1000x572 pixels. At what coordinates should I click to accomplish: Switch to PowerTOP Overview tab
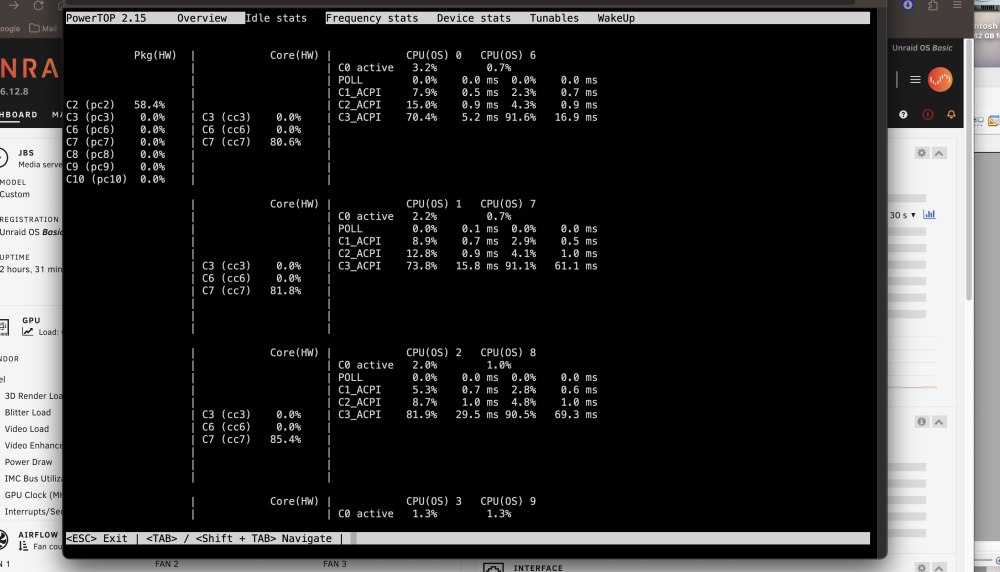[202, 18]
